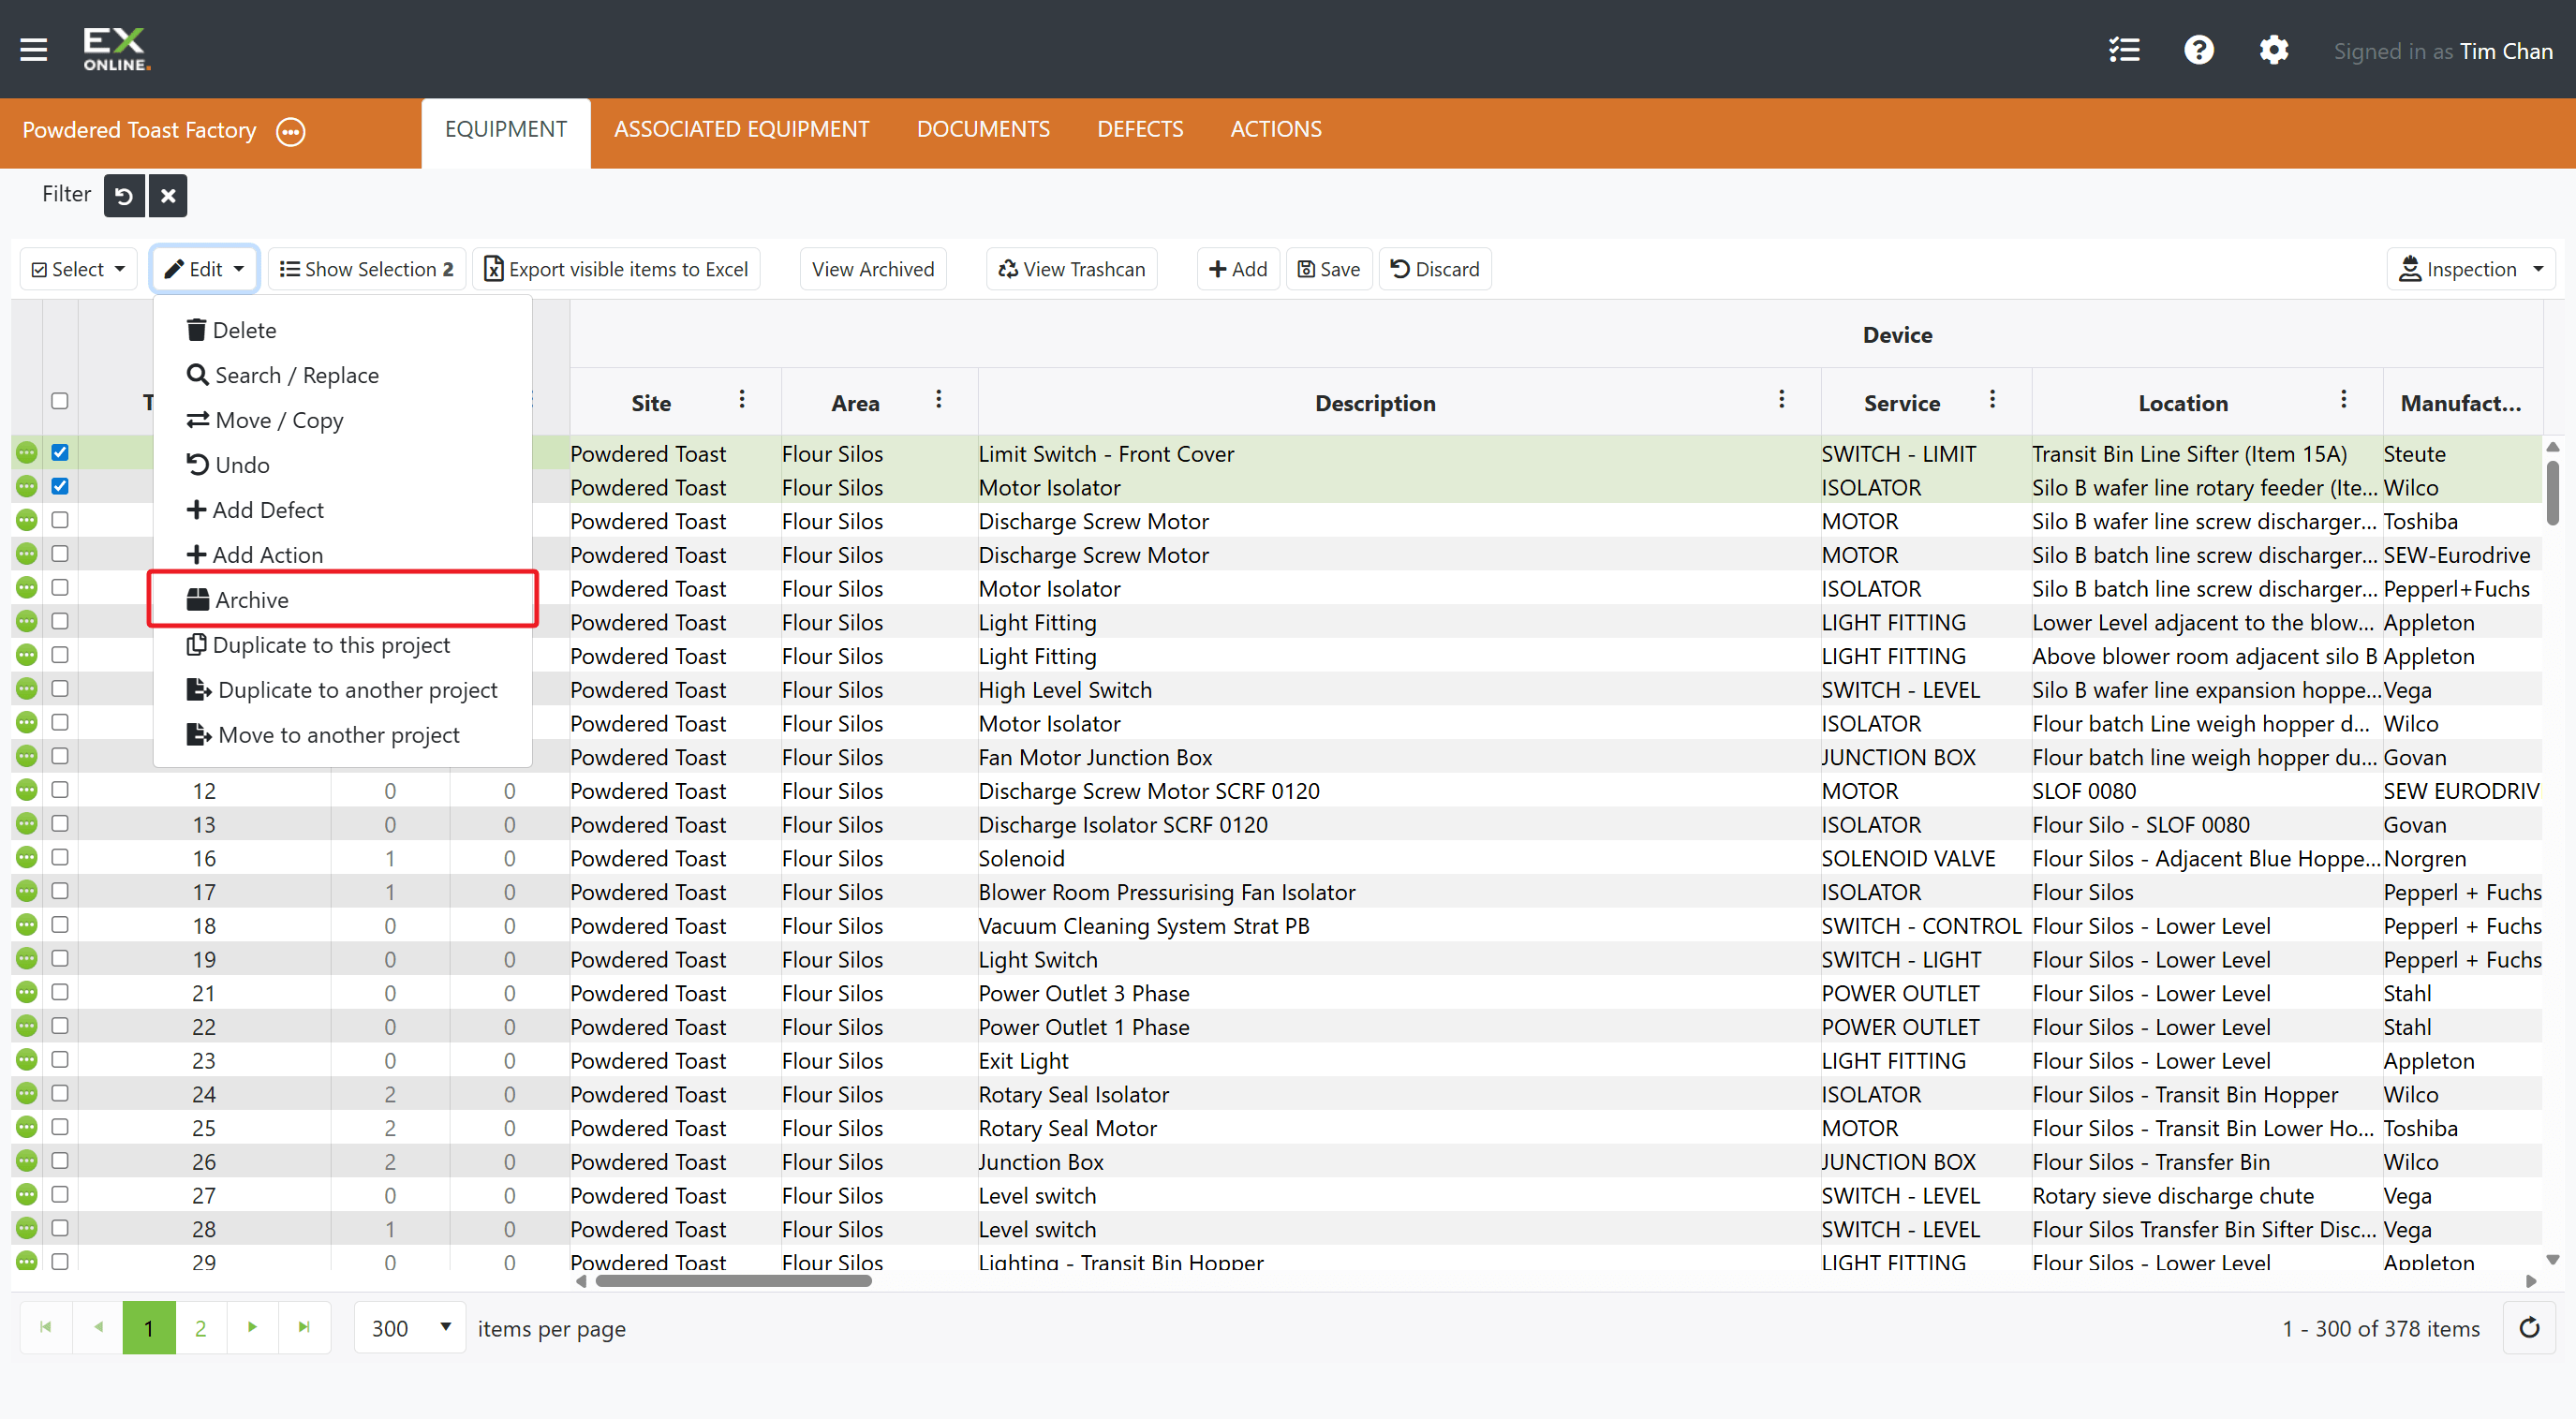
Task: Click green status icon for row 12
Action: [27, 790]
